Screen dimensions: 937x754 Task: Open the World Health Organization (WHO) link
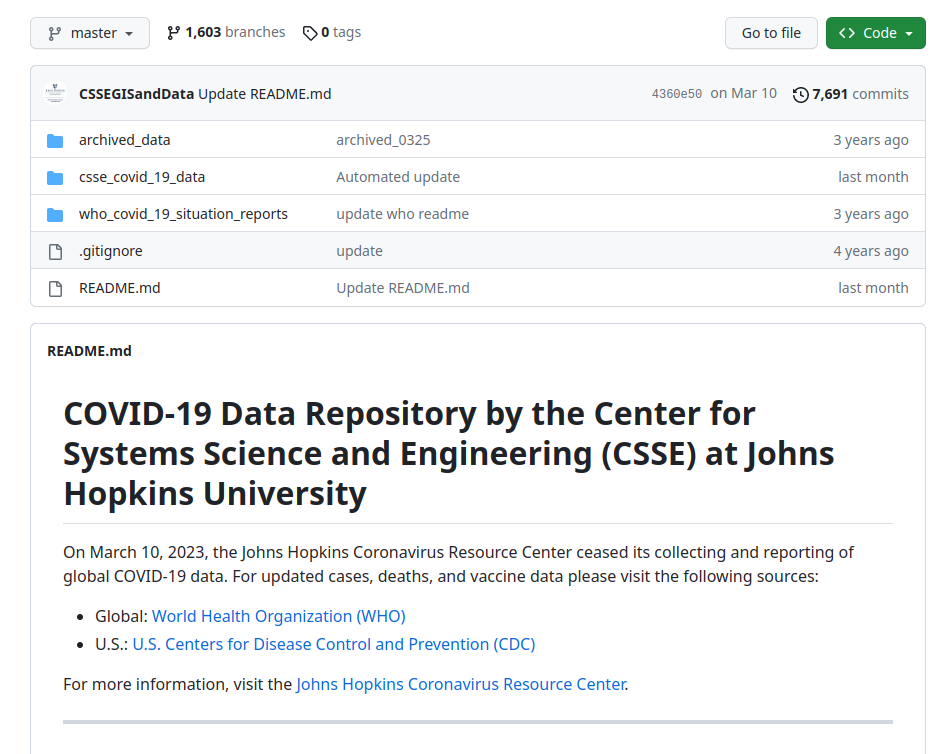pos(278,616)
